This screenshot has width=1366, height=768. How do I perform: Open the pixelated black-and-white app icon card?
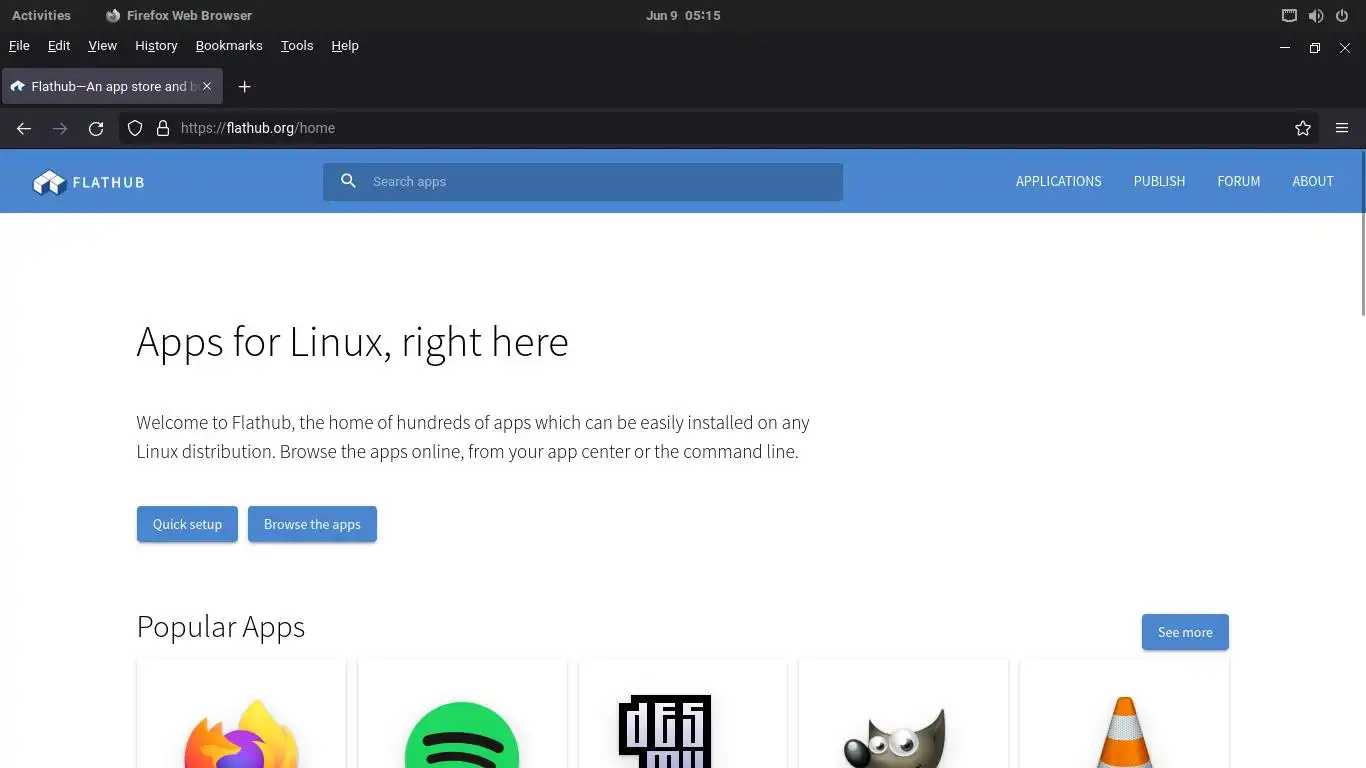coord(683,714)
